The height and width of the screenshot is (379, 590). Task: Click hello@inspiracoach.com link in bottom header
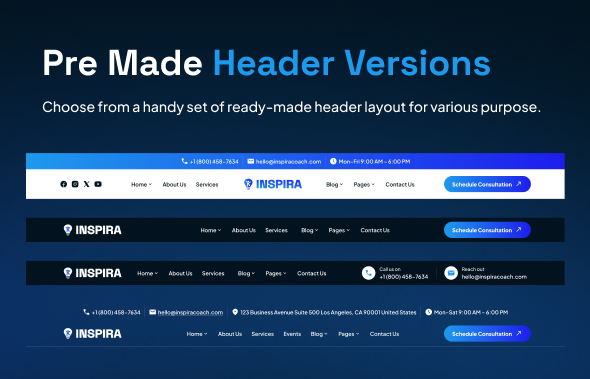point(190,312)
